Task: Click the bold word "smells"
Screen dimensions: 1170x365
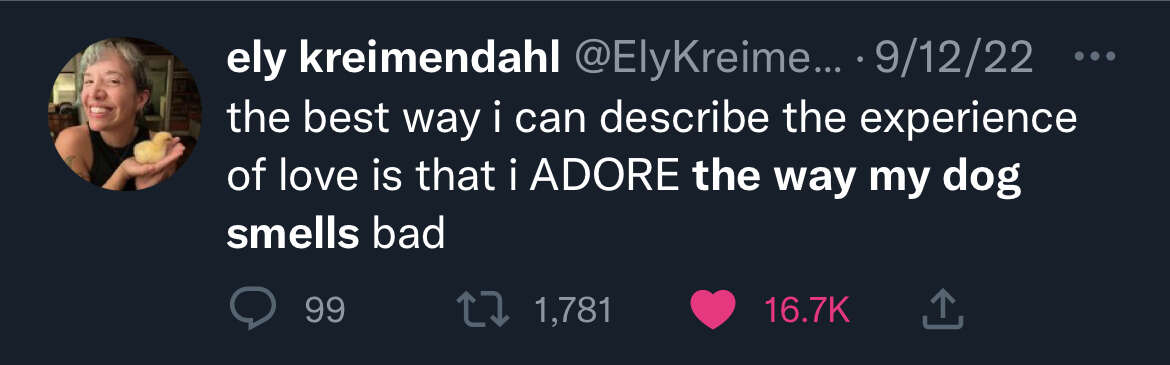Action: 292,234
